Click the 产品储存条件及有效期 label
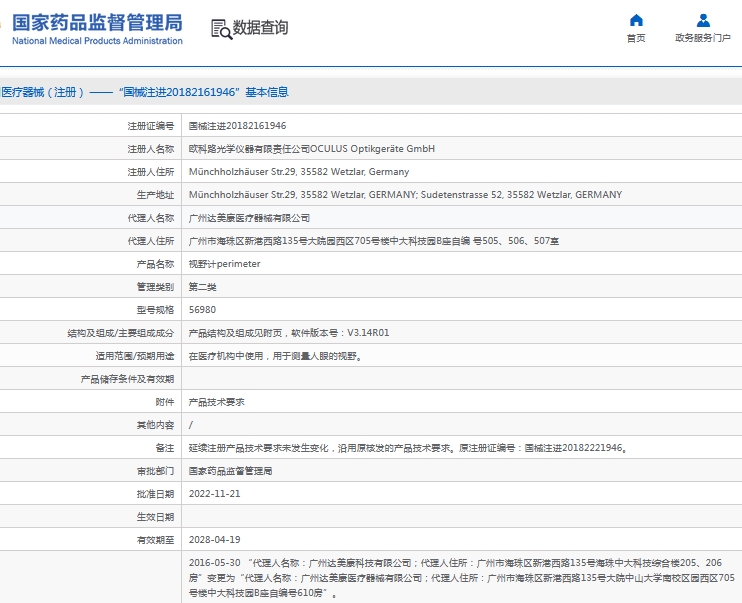Image resolution: width=742 pixels, height=603 pixels. 127,379
